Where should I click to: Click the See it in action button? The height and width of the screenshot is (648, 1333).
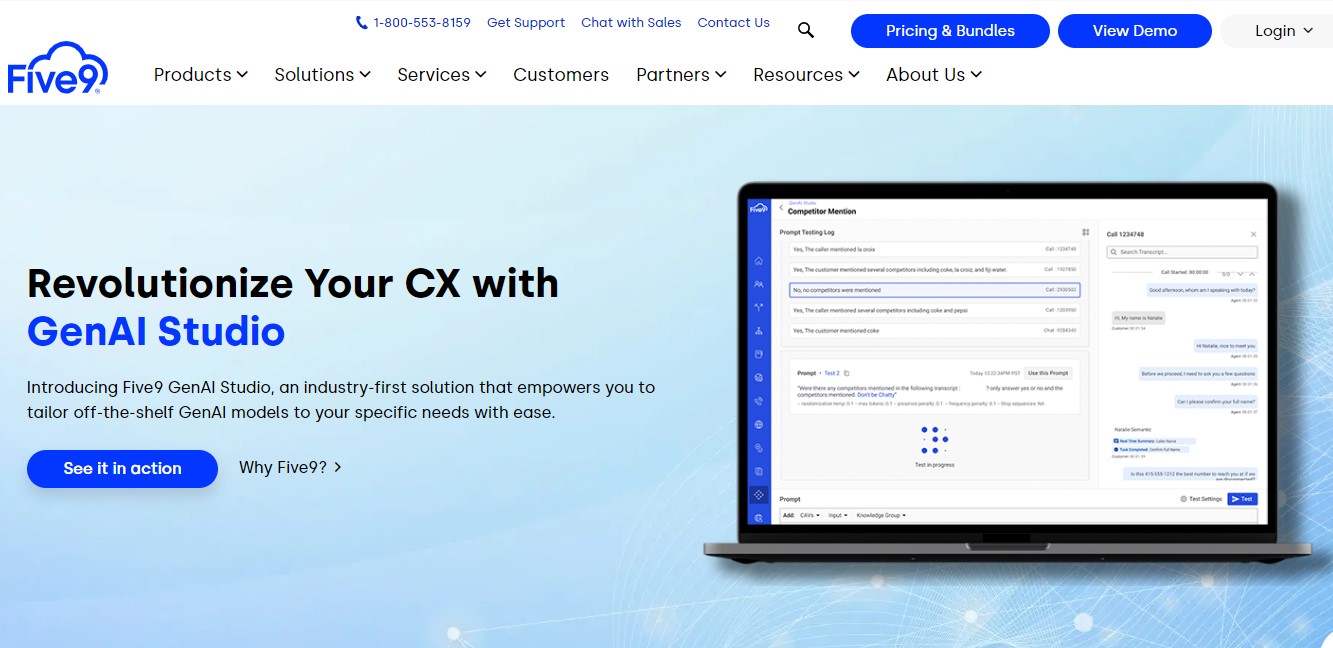(x=122, y=469)
